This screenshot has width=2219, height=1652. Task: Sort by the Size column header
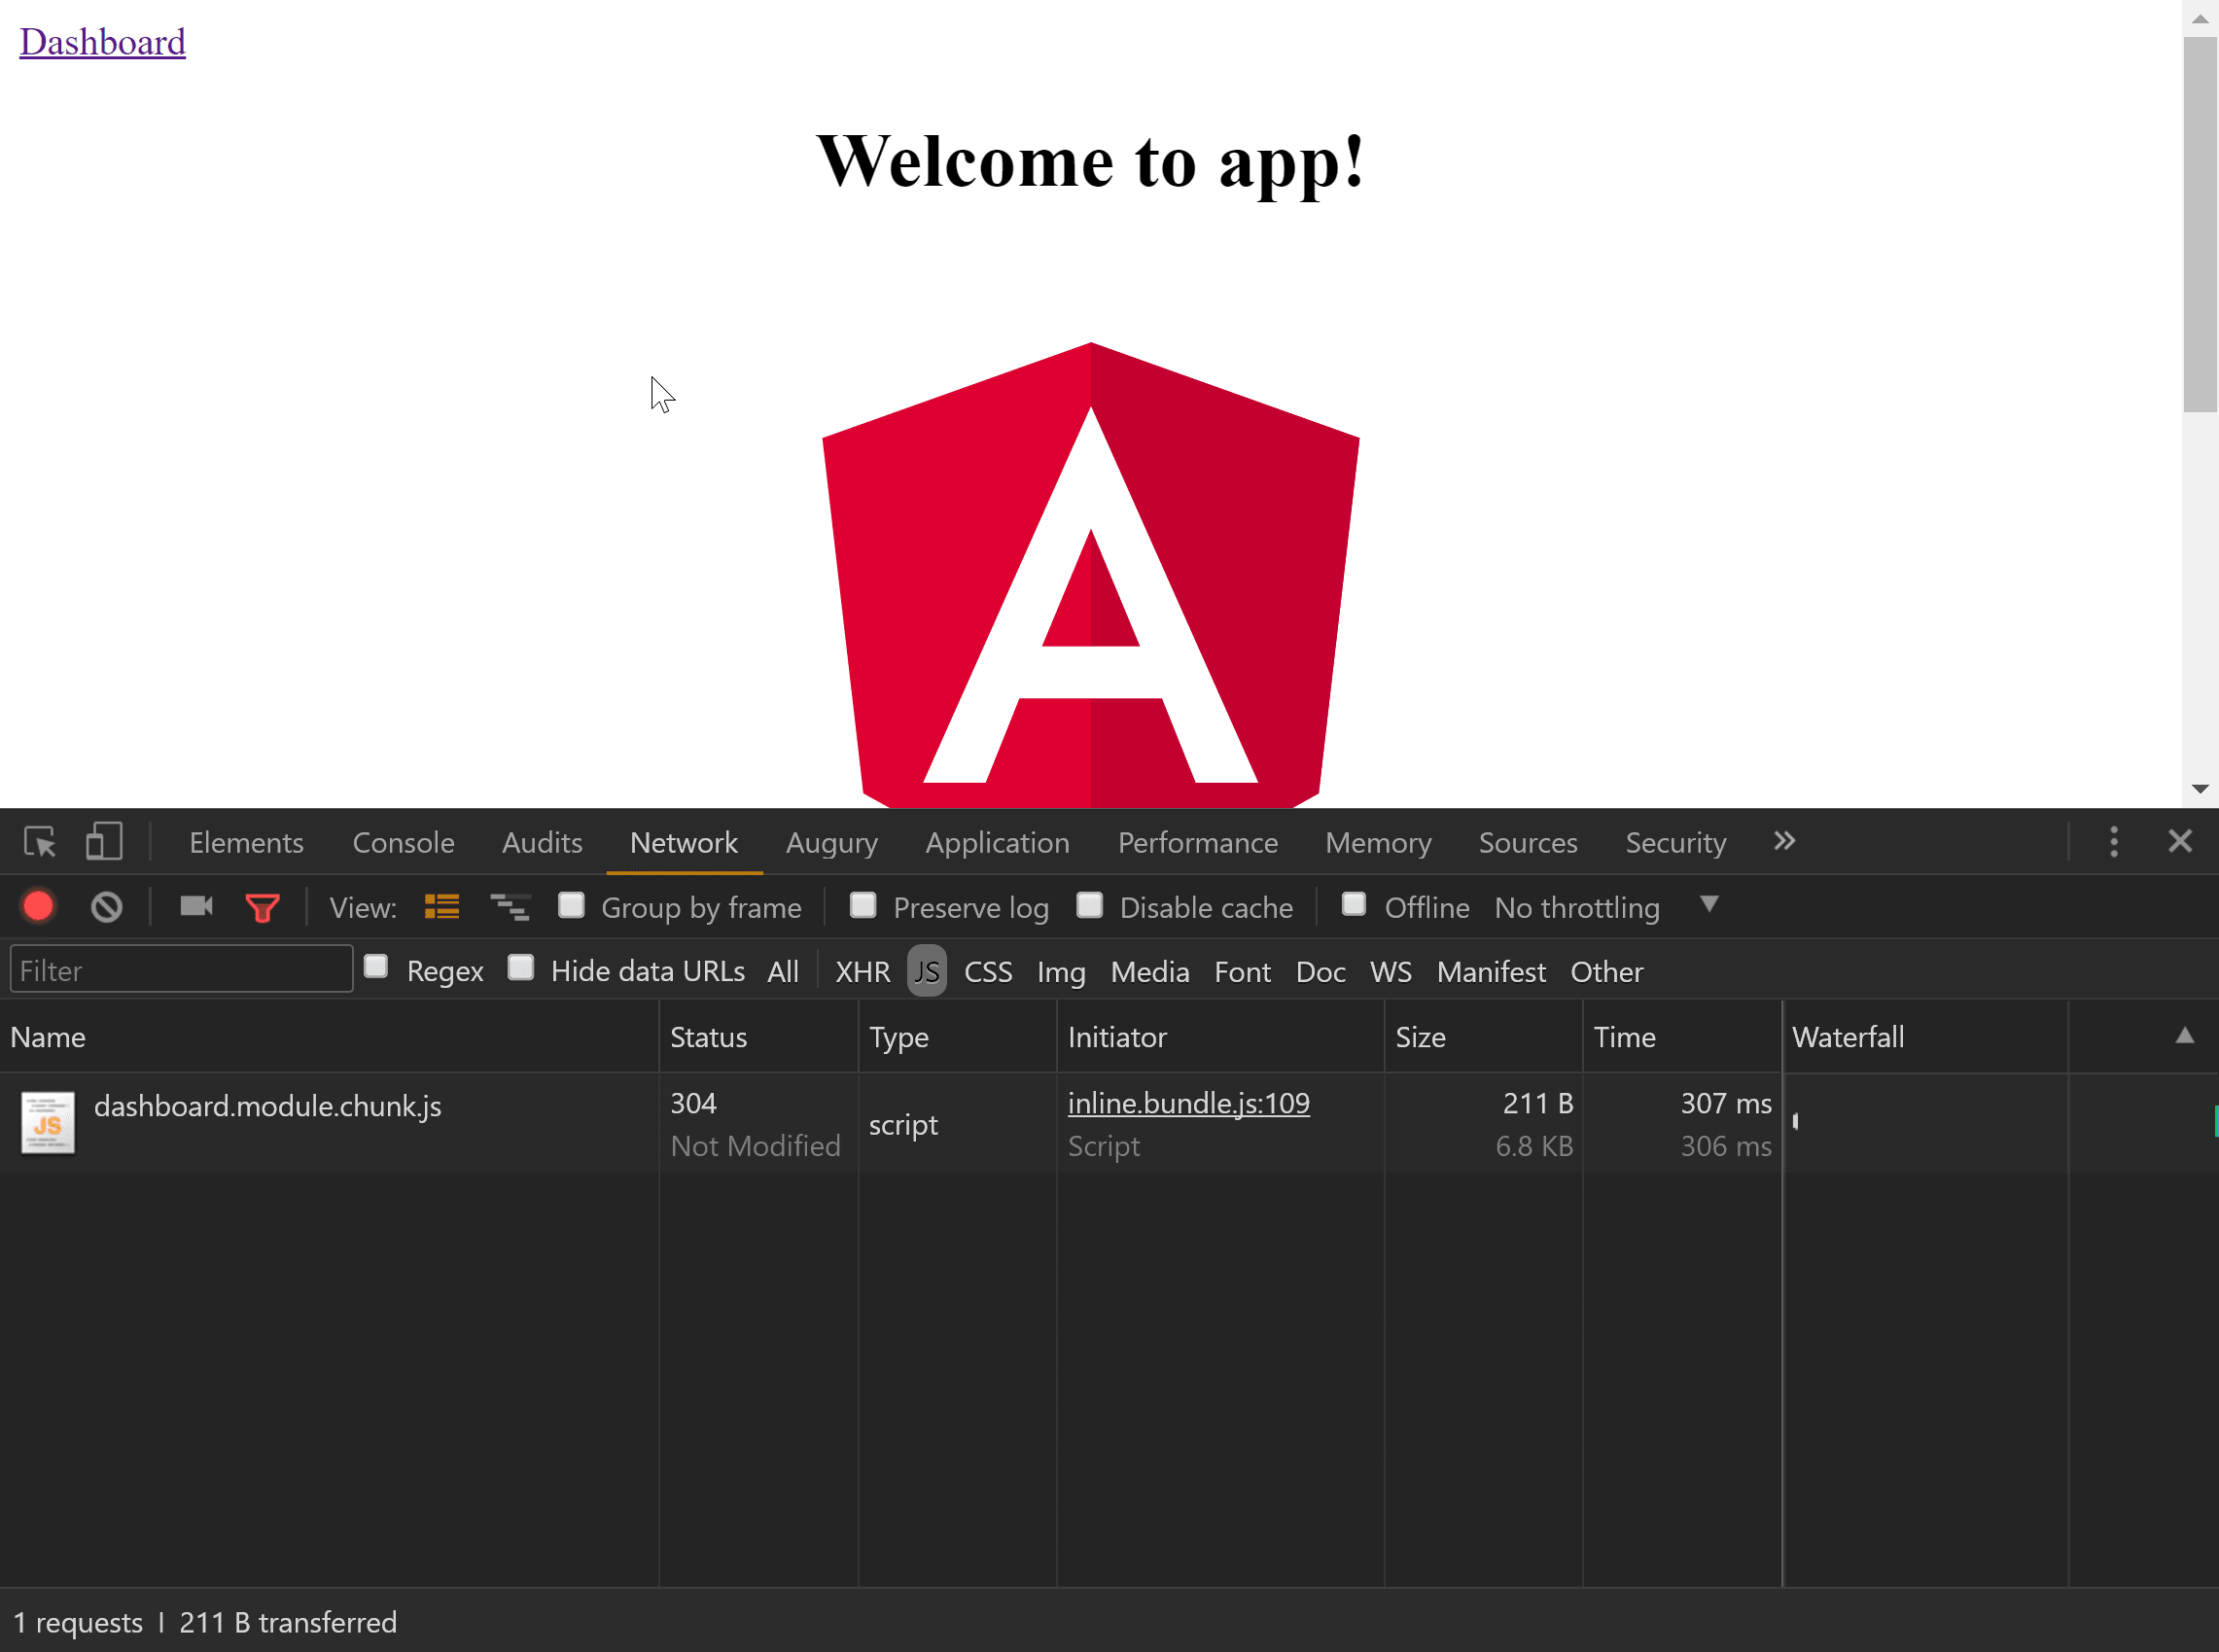tap(1483, 1037)
